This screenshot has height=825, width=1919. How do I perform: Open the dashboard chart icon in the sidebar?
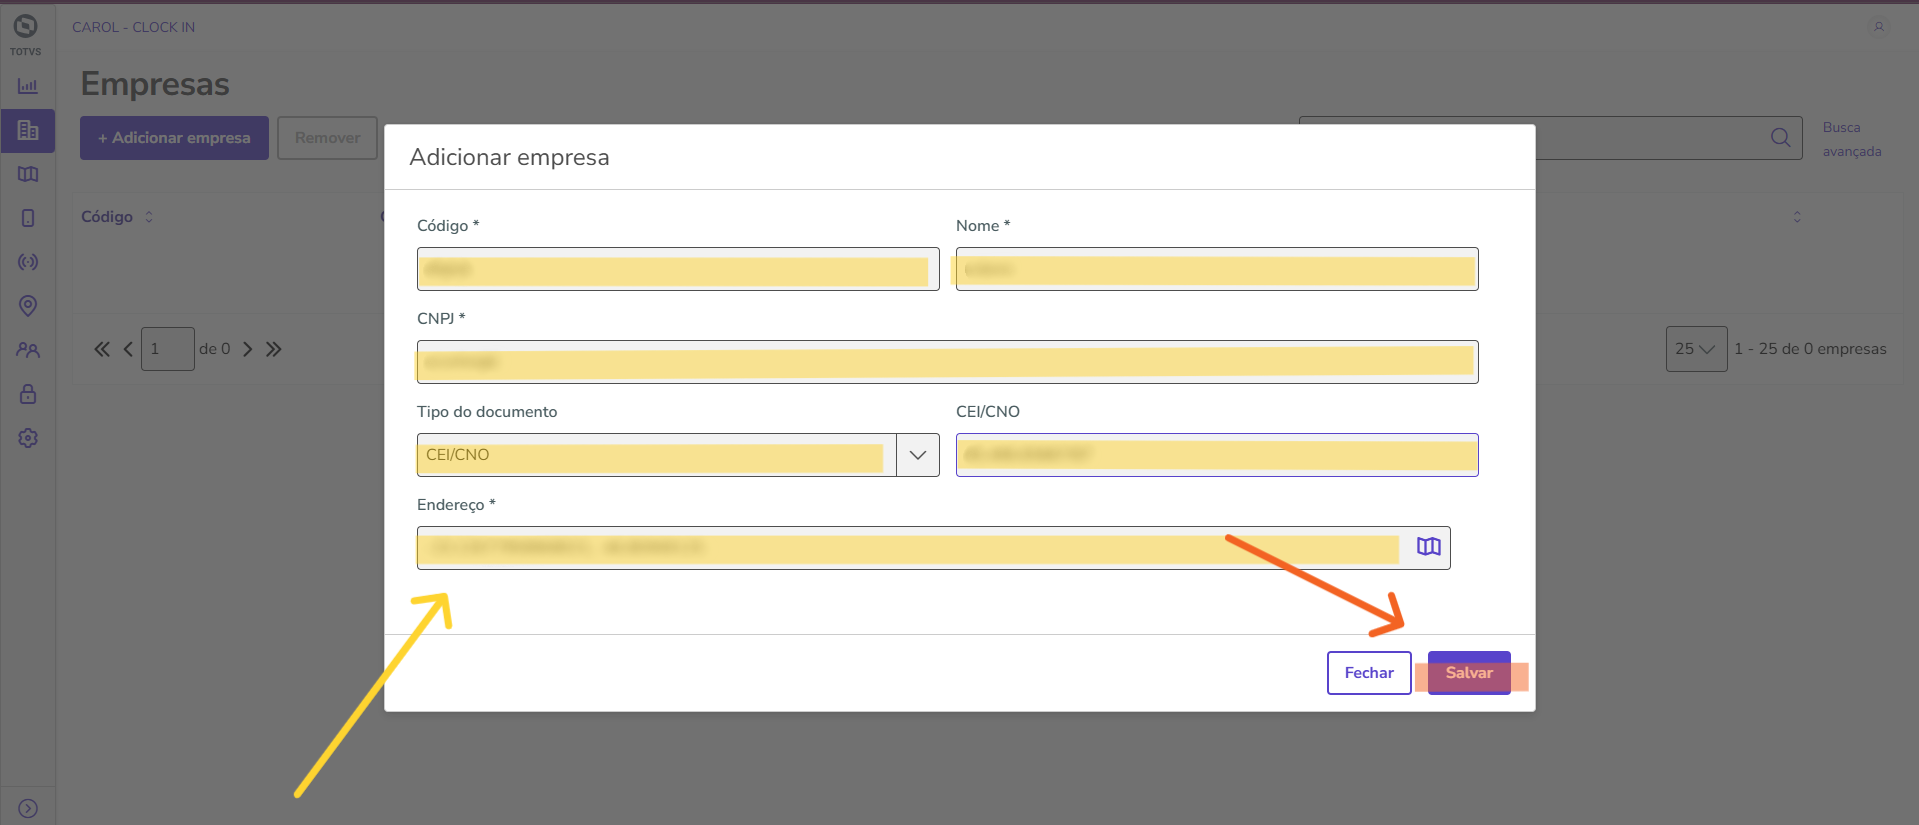click(28, 86)
